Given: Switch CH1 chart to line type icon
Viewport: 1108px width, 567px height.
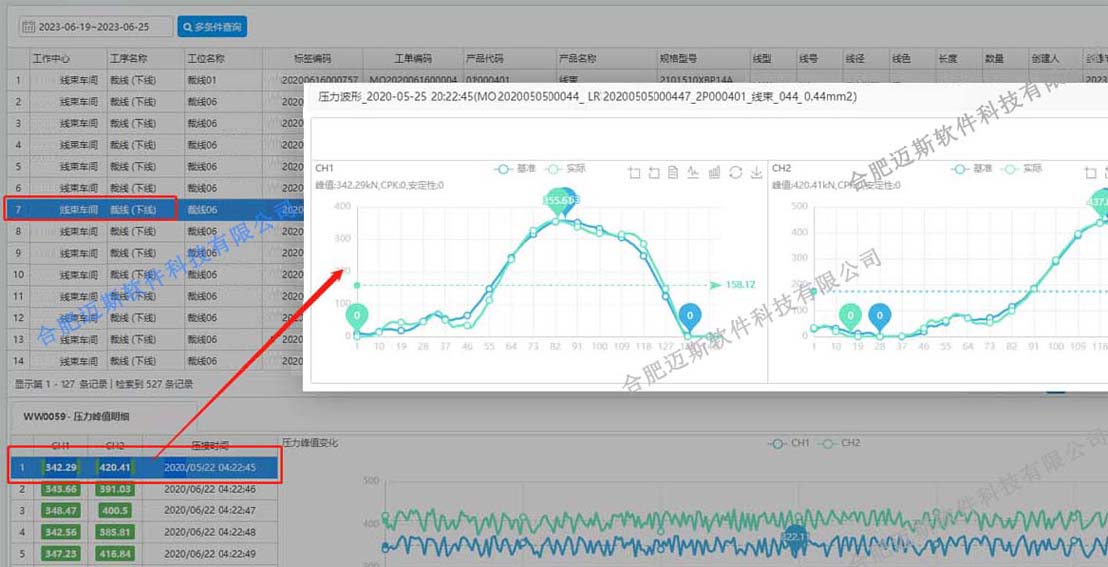Looking at the screenshot, I should [x=694, y=172].
